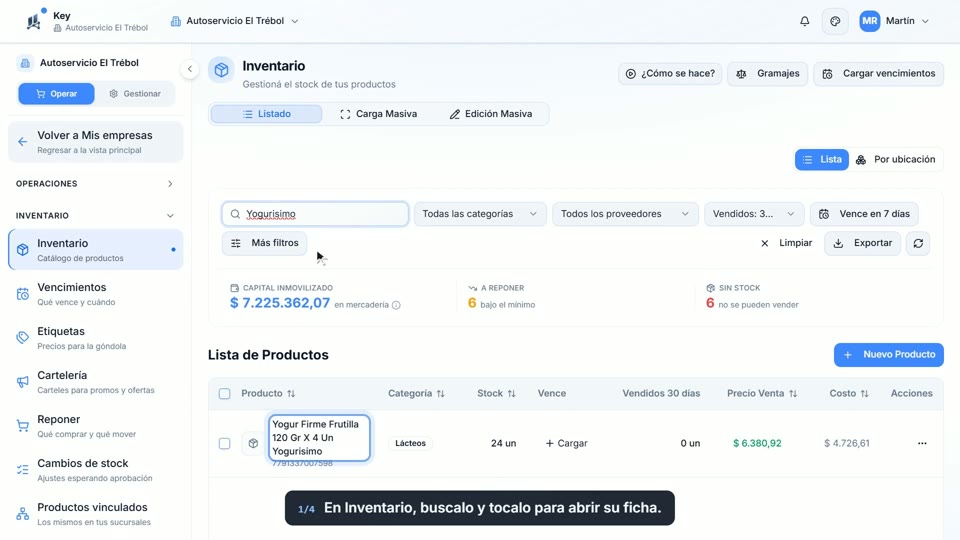960x540 pixels.
Task: Click the Cargar vencimientos button
Action: coord(879,73)
